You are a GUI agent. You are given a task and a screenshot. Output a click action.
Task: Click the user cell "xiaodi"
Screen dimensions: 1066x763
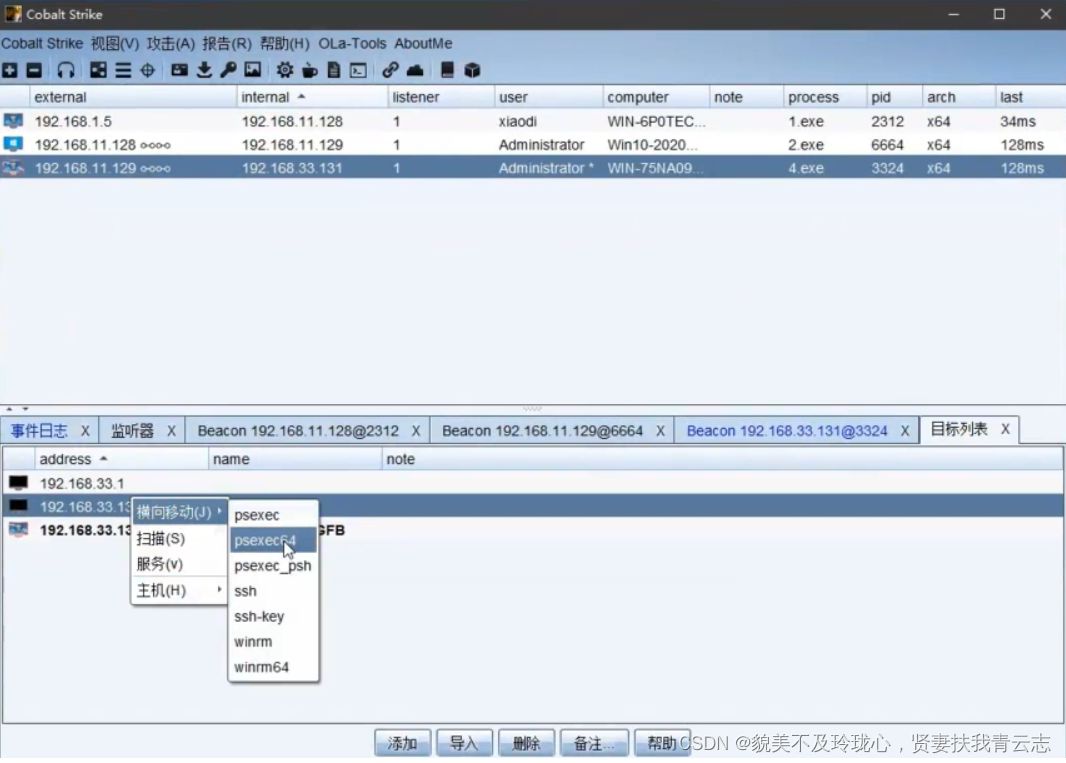517,121
